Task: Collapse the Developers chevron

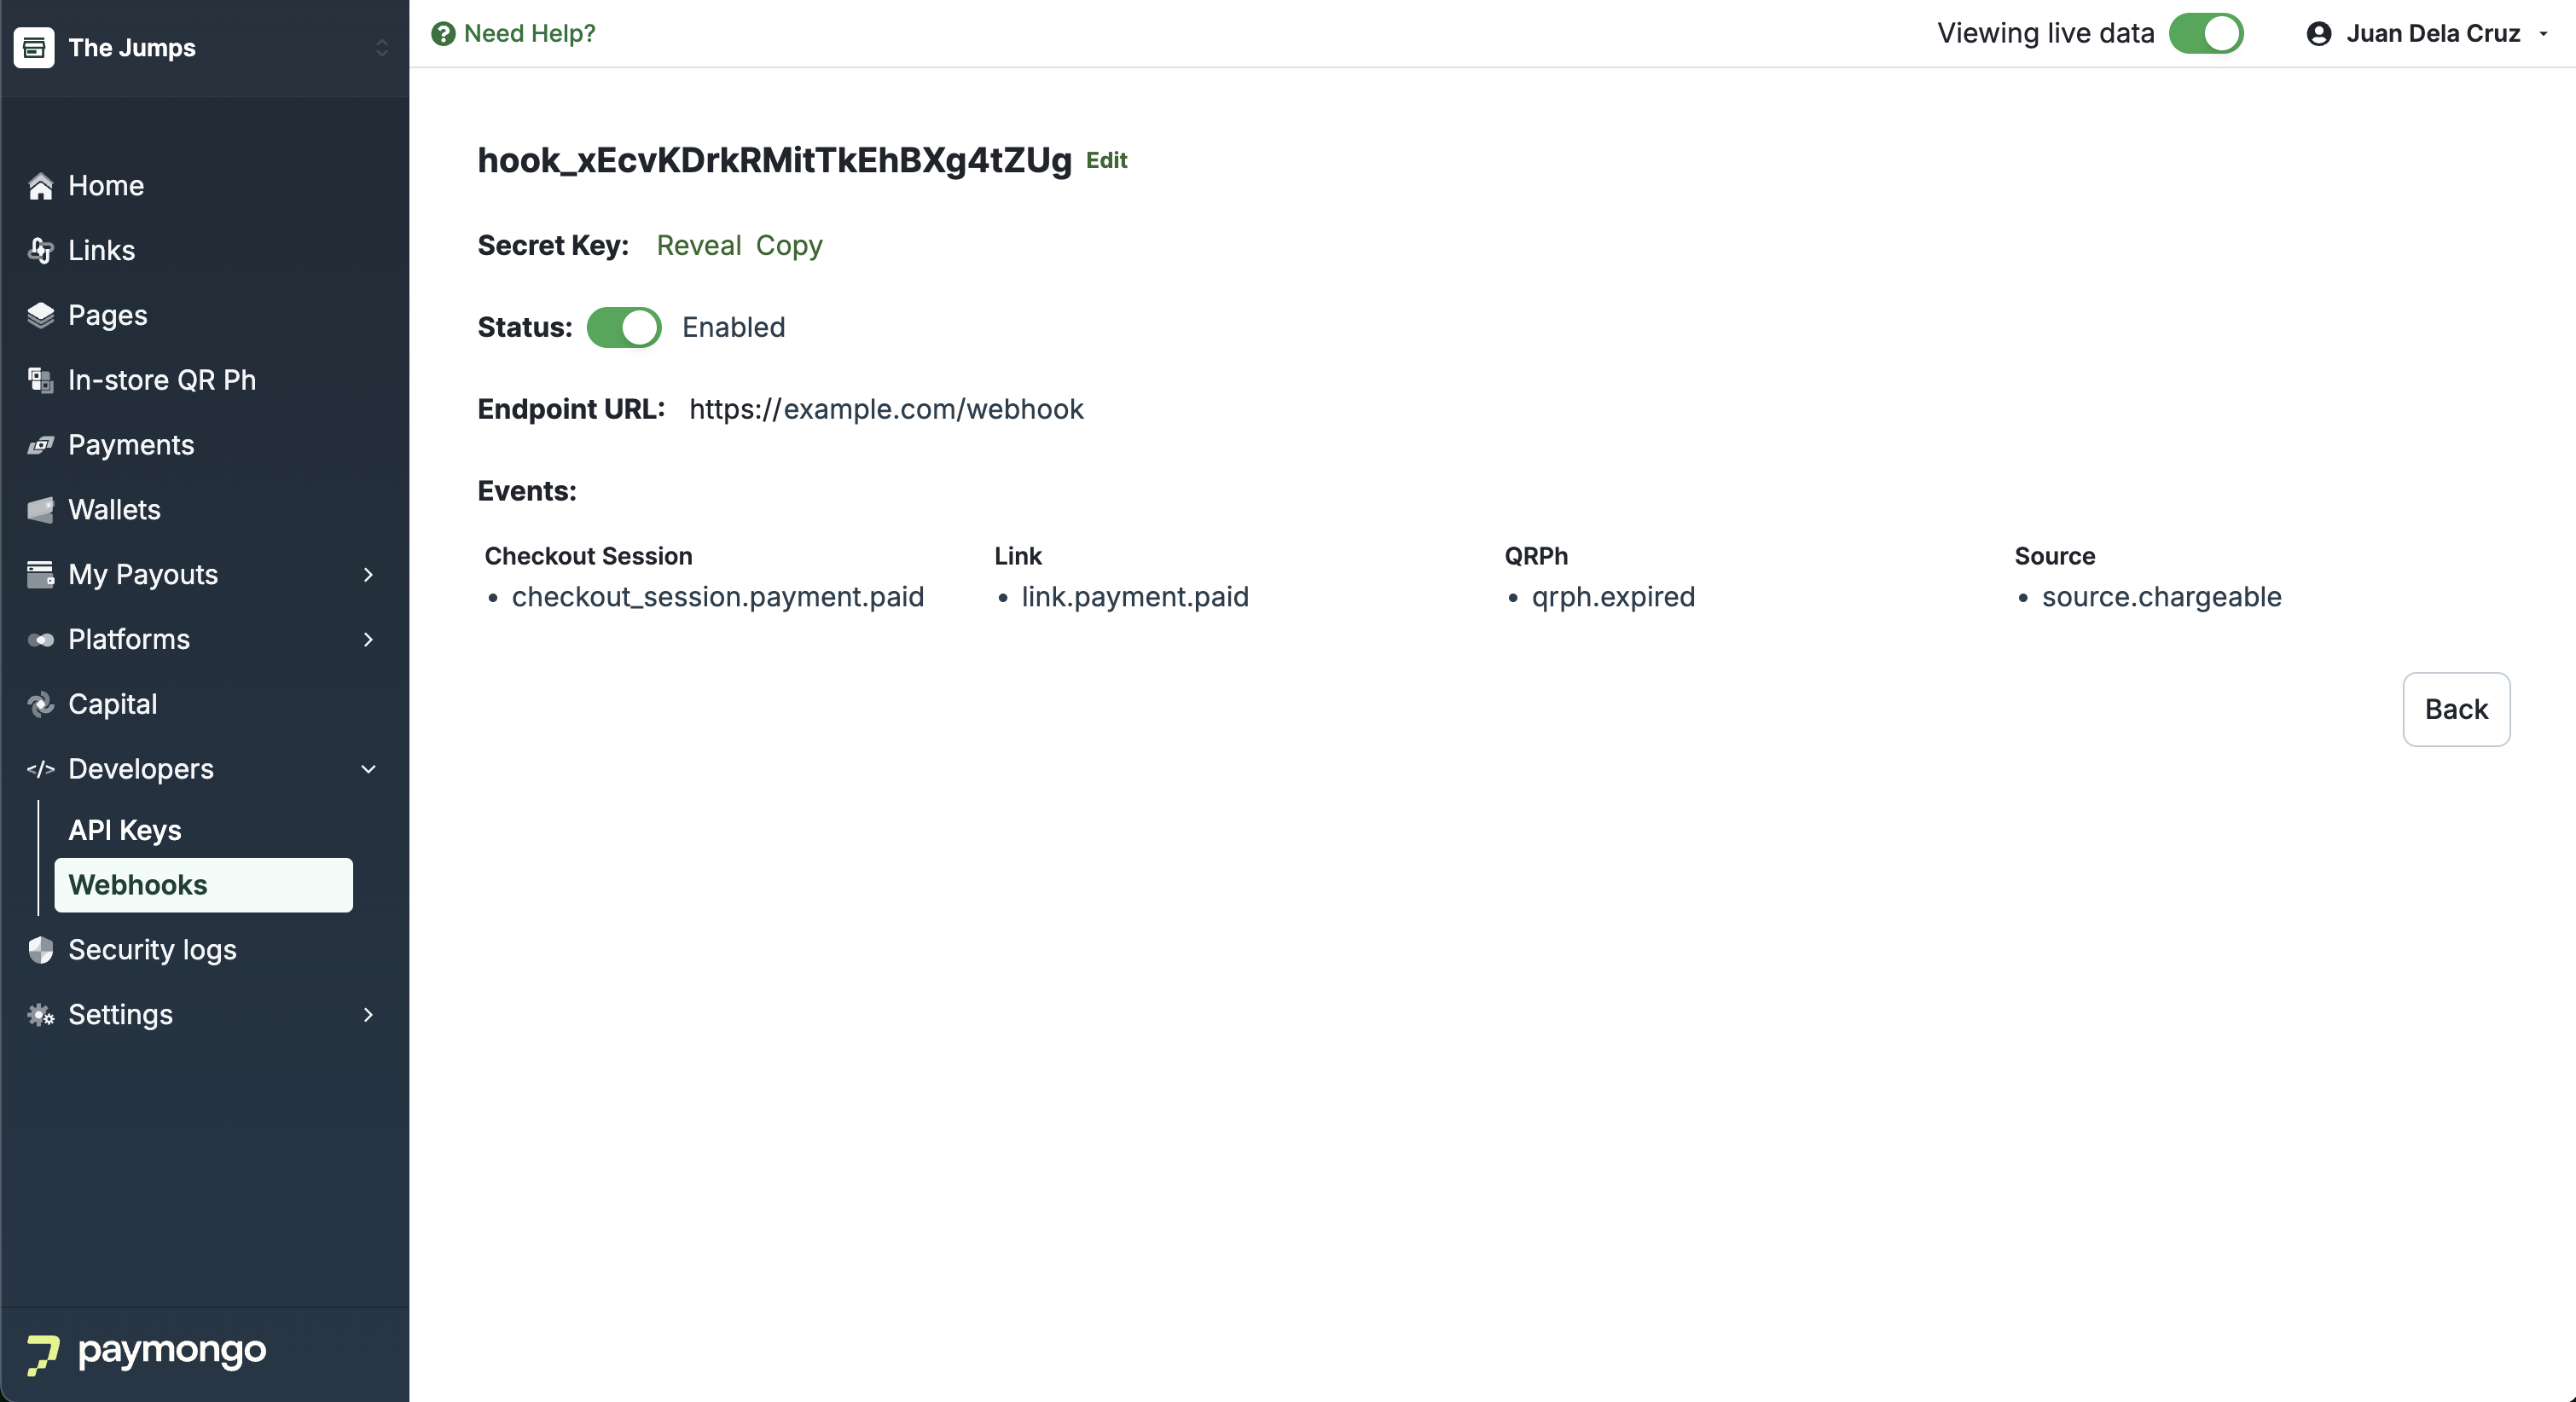Action: [x=368, y=769]
